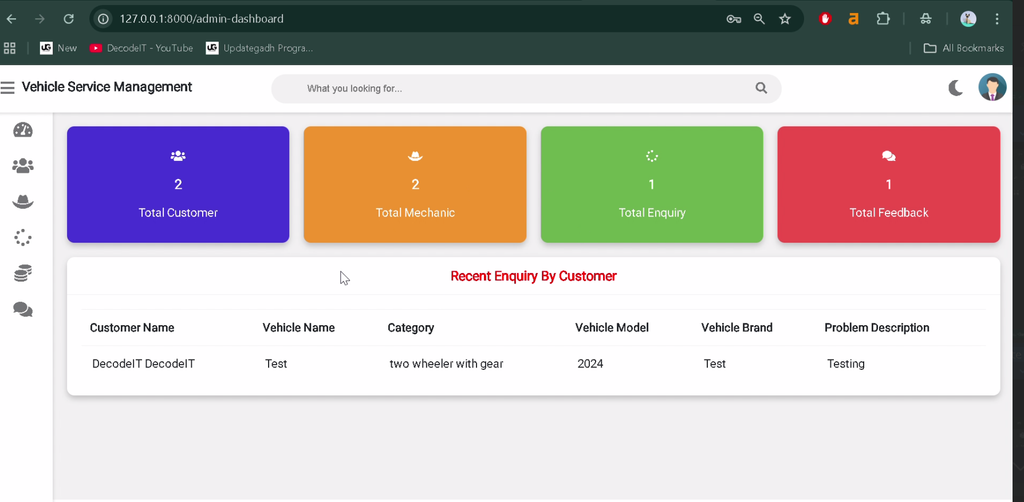
Task: Click the Vehicle Model column header
Action: (x=612, y=328)
